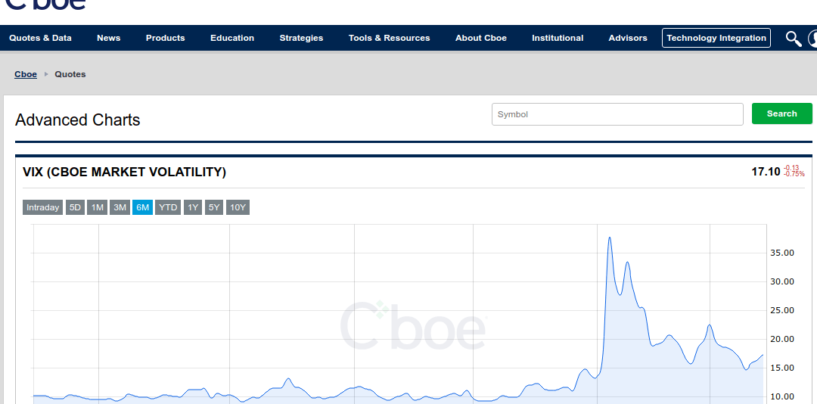Screen dimensions: 817x404
Task: Open the Products menu
Action: coord(165,38)
